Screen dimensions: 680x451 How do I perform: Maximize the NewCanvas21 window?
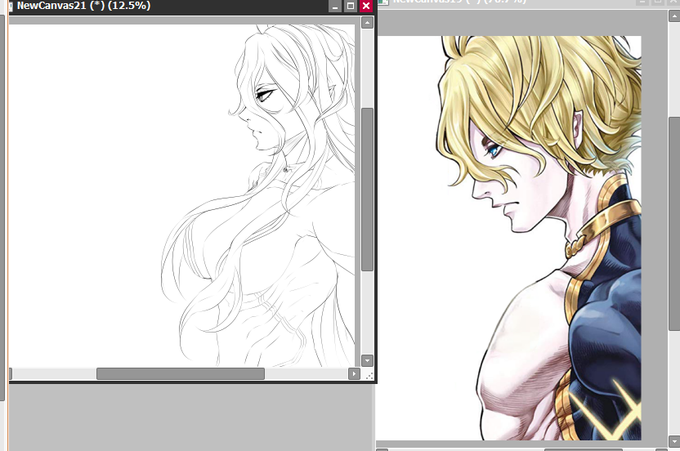pos(350,6)
